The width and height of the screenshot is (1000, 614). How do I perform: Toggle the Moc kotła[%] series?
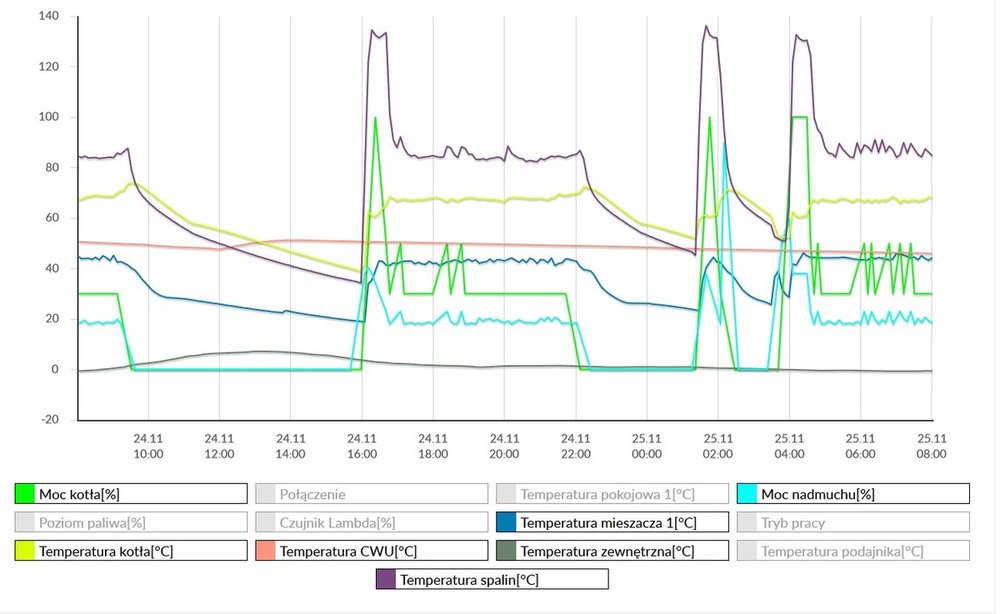pyautogui.click(x=130, y=493)
